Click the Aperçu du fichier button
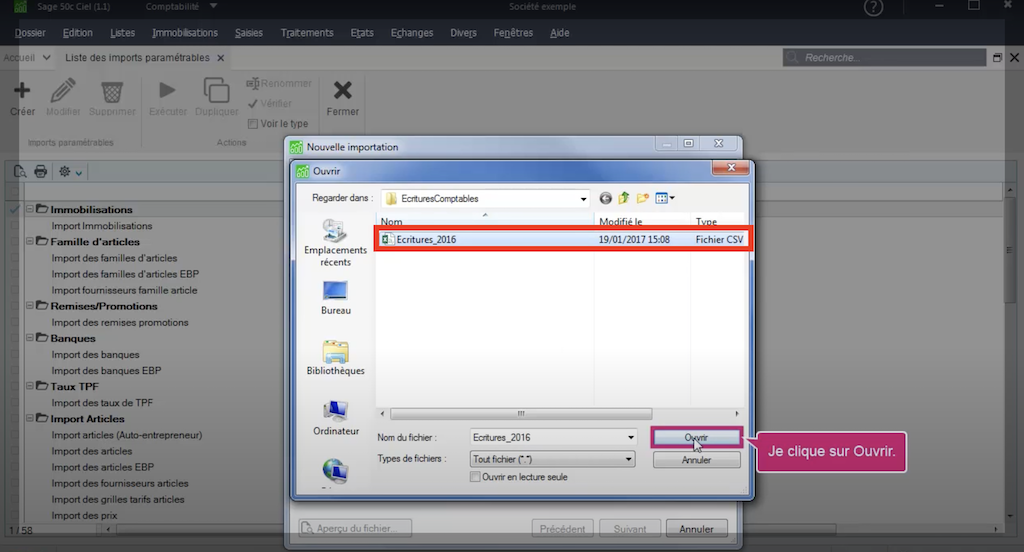This screenshot has height=552, width=1024. pos(355,528)
